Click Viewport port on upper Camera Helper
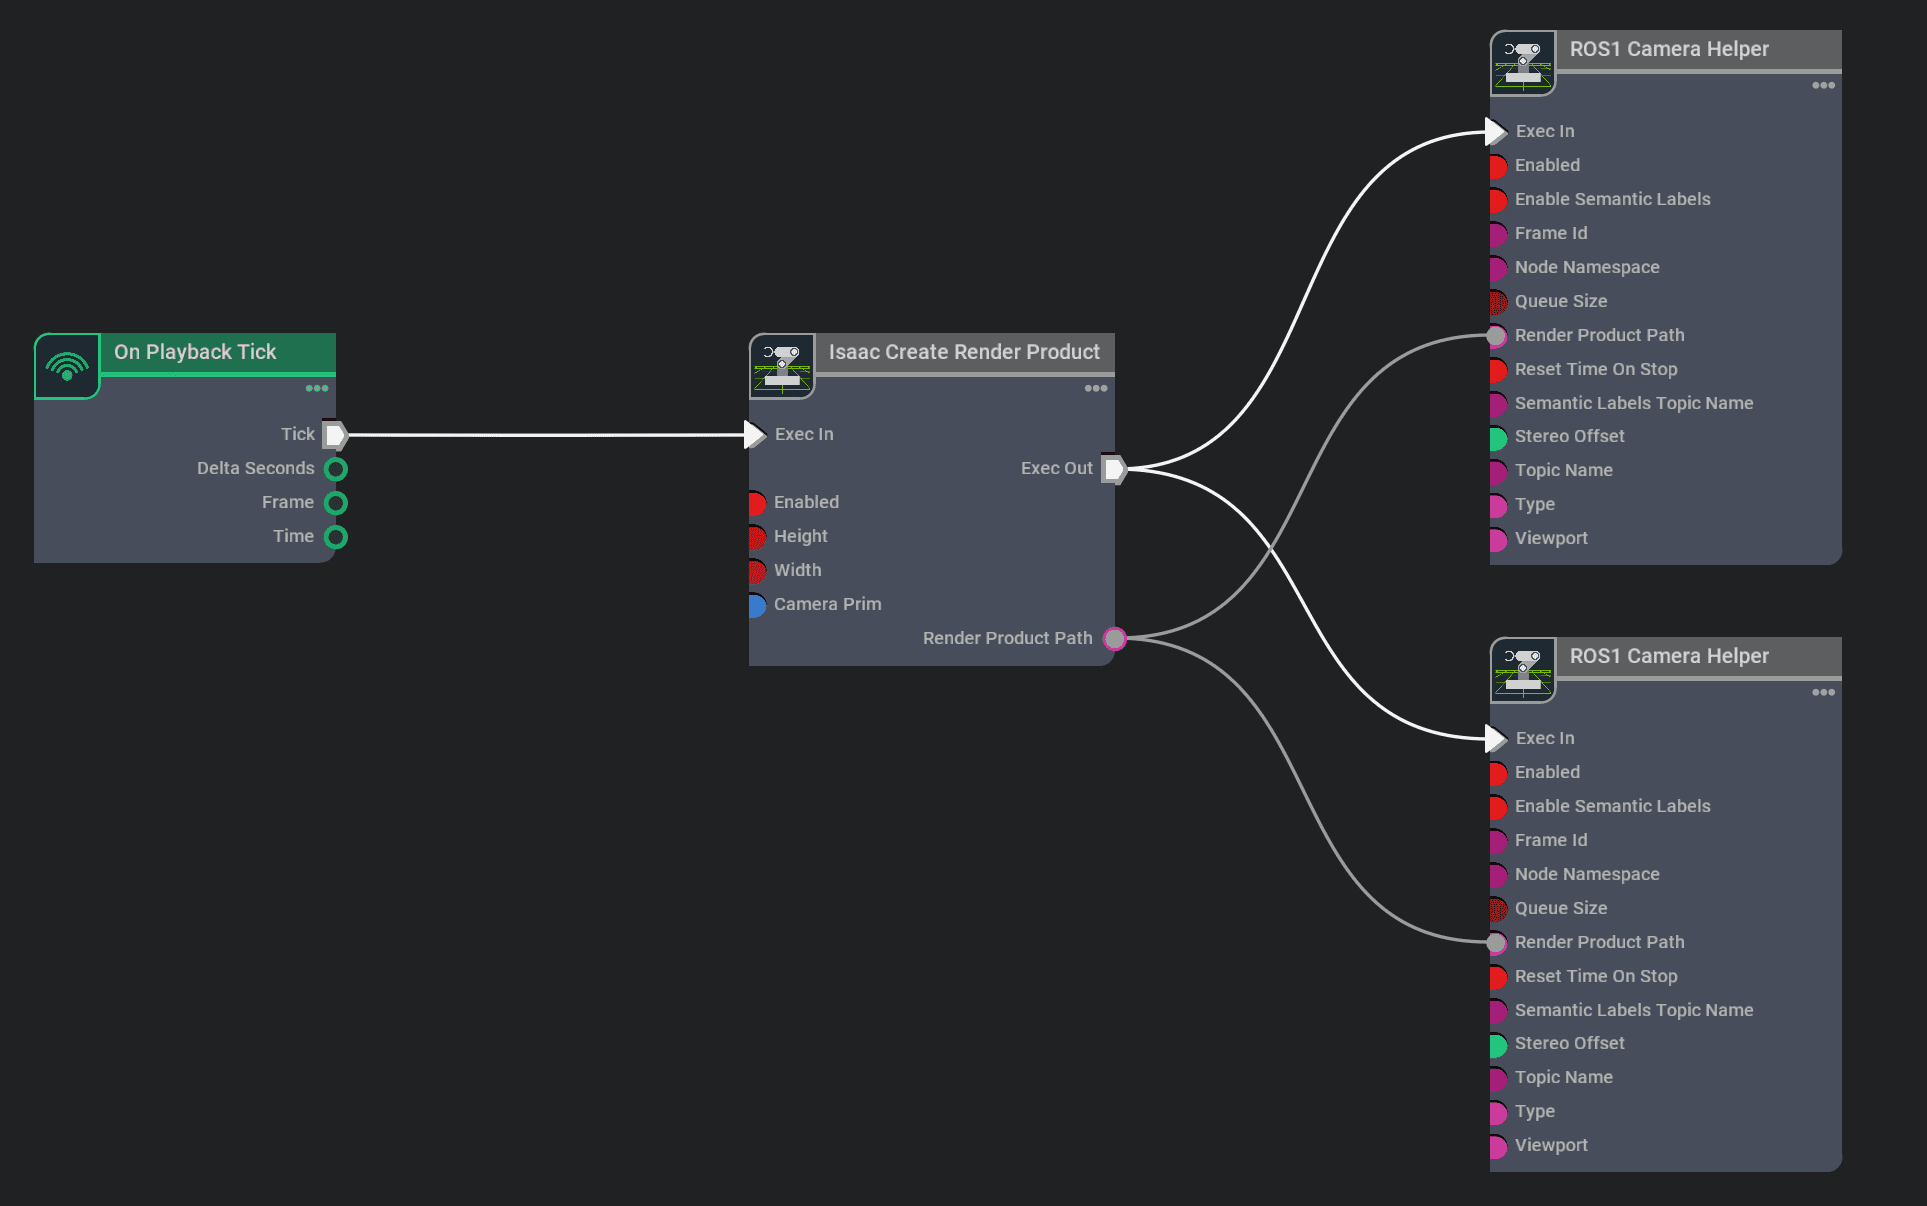Viewport: 1927px width, 1206px height. [x=1498, y=539]
